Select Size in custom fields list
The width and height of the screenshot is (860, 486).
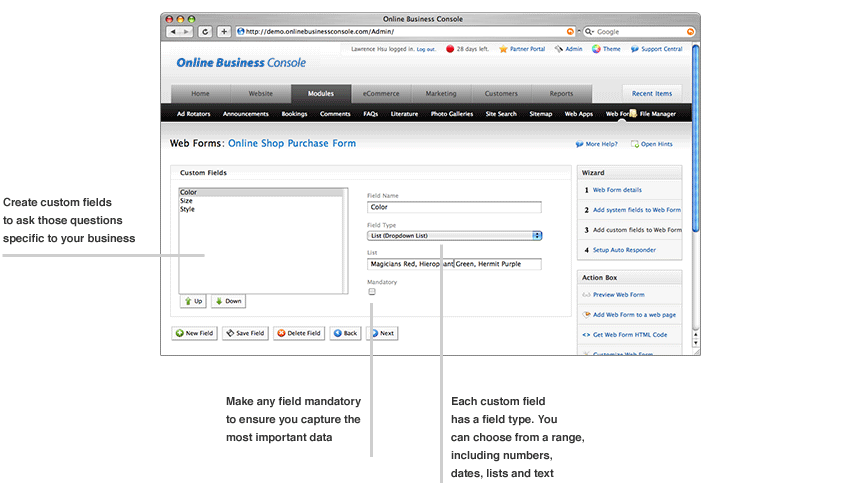point(186,201)
